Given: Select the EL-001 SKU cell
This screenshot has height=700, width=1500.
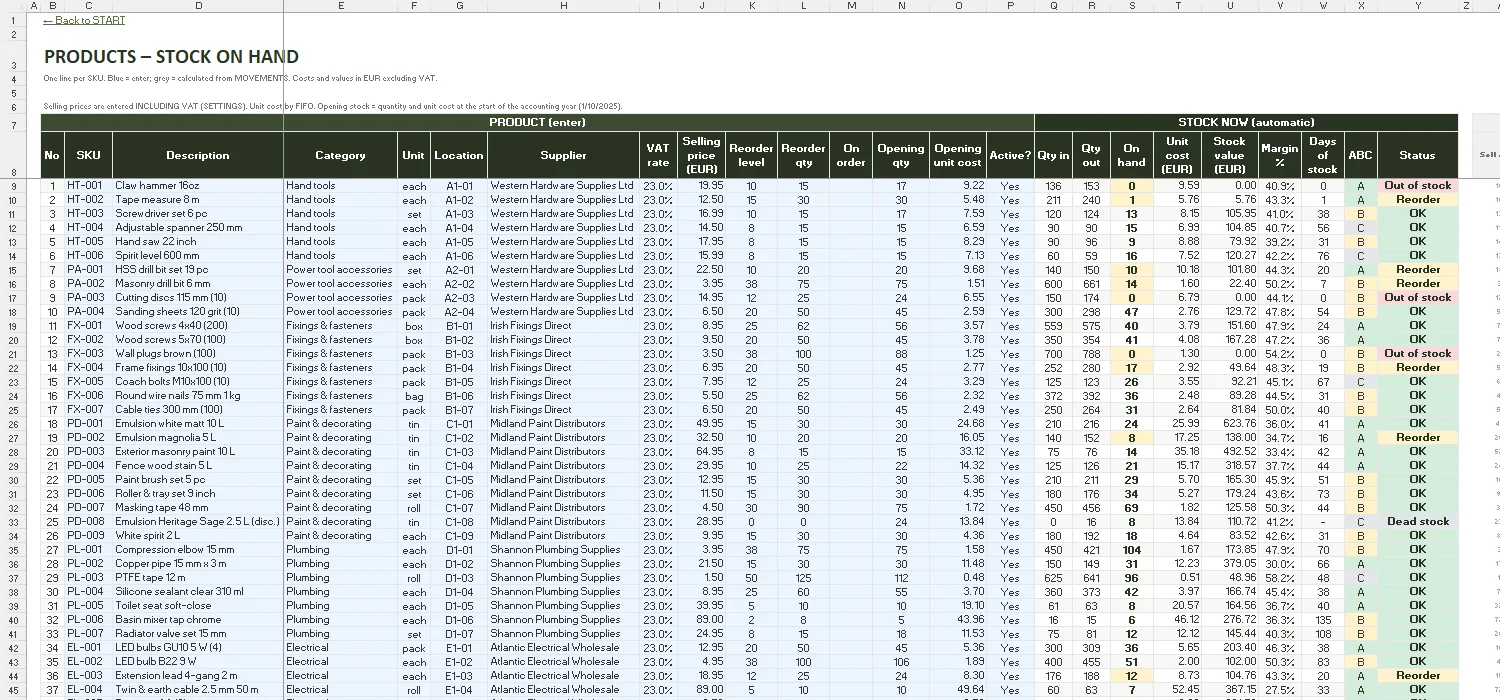Looking at the screenshot, I should pos(88,648).
